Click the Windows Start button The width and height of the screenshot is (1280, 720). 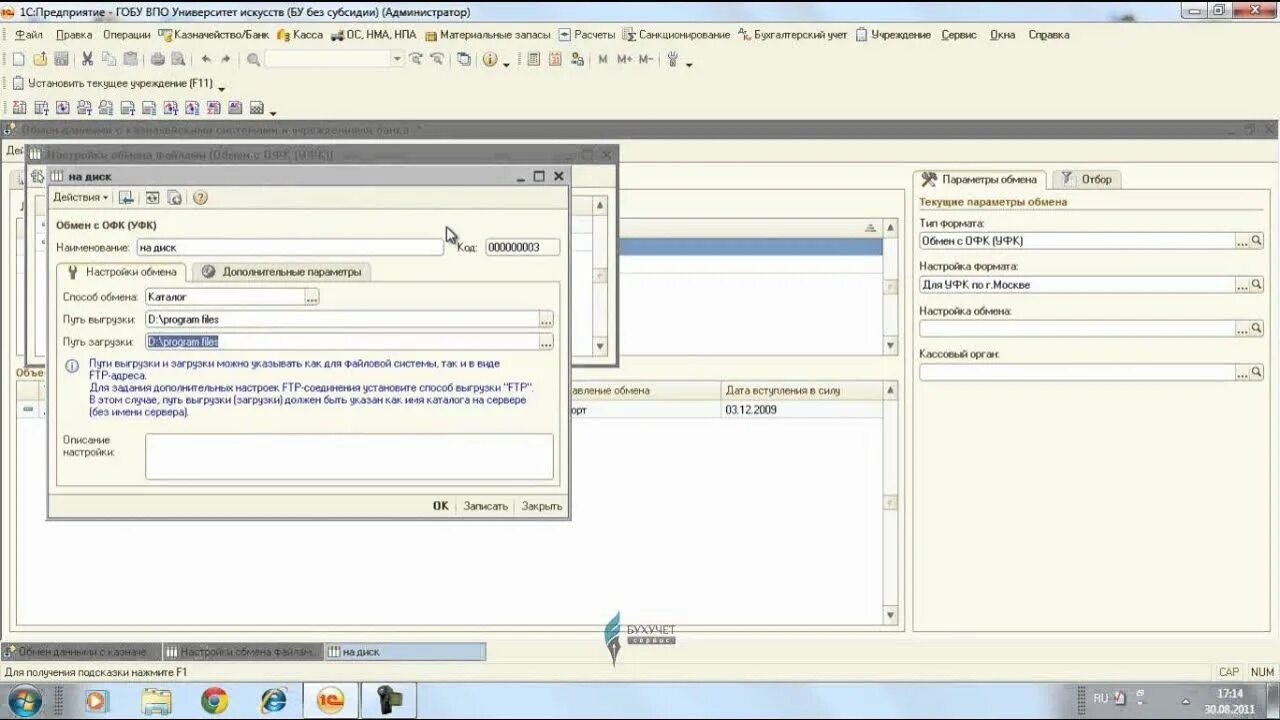tap(25, 701)
